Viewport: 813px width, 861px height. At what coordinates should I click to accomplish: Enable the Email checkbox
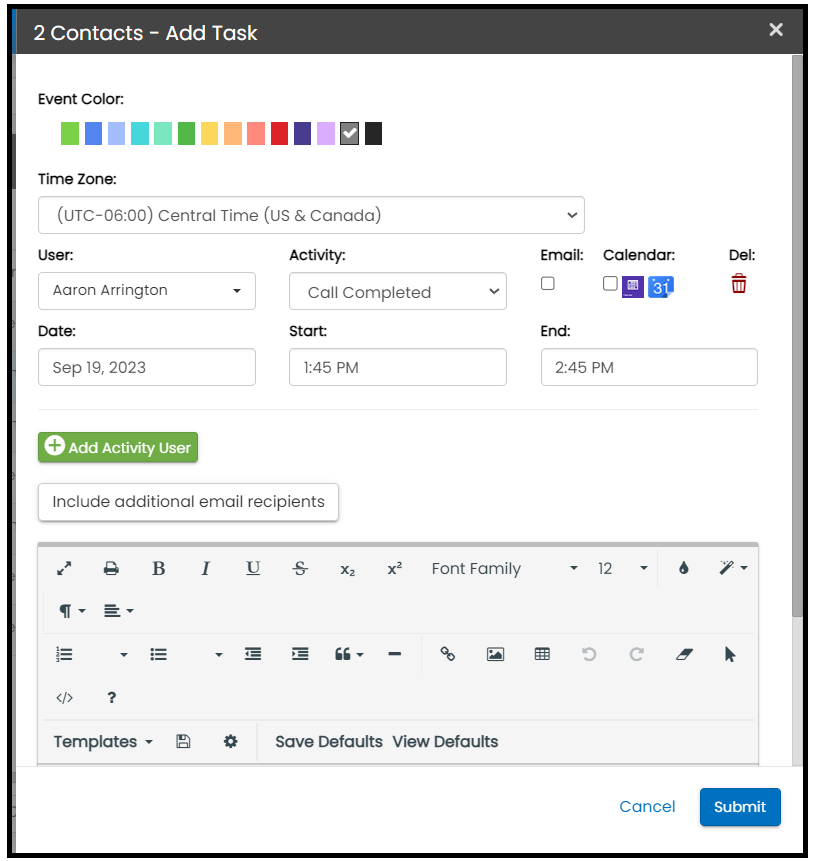pyautogui.click(x=547, y=284)
